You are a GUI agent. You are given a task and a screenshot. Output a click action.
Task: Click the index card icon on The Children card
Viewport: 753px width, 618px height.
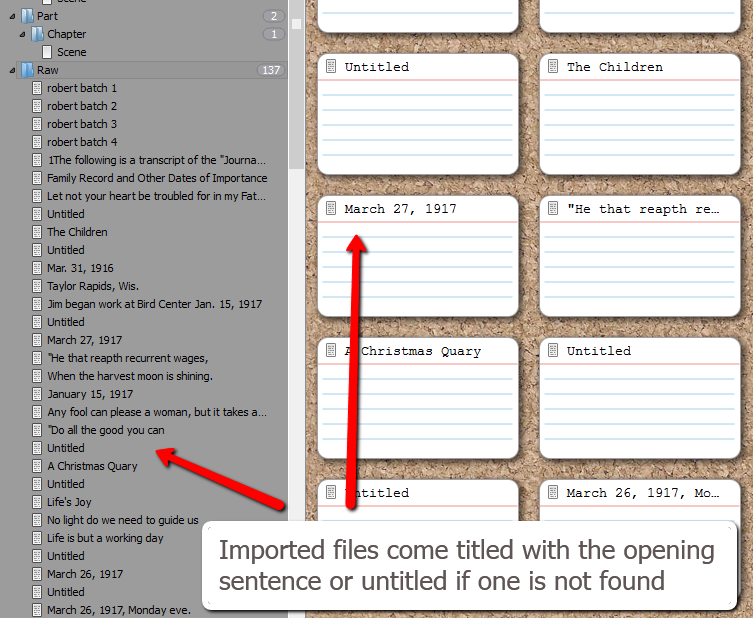tap(553, 67)
